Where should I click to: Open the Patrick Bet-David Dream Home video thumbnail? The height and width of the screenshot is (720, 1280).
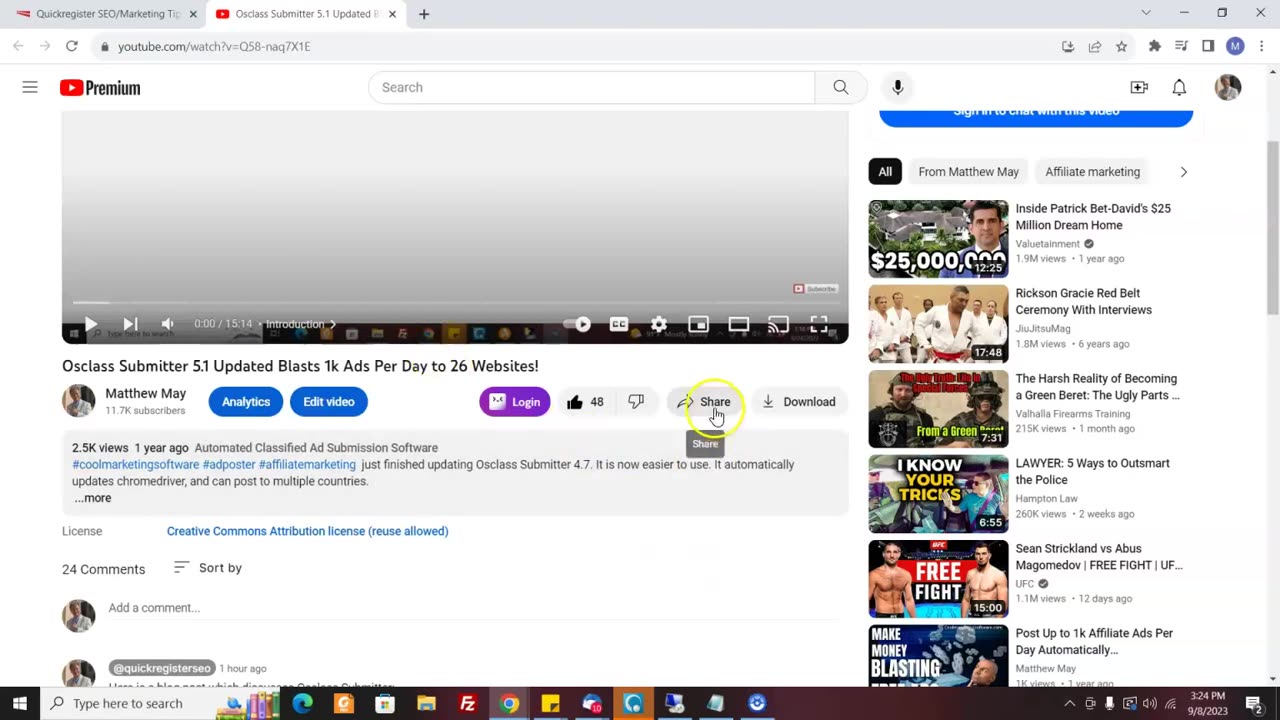[x=938, y=239]
